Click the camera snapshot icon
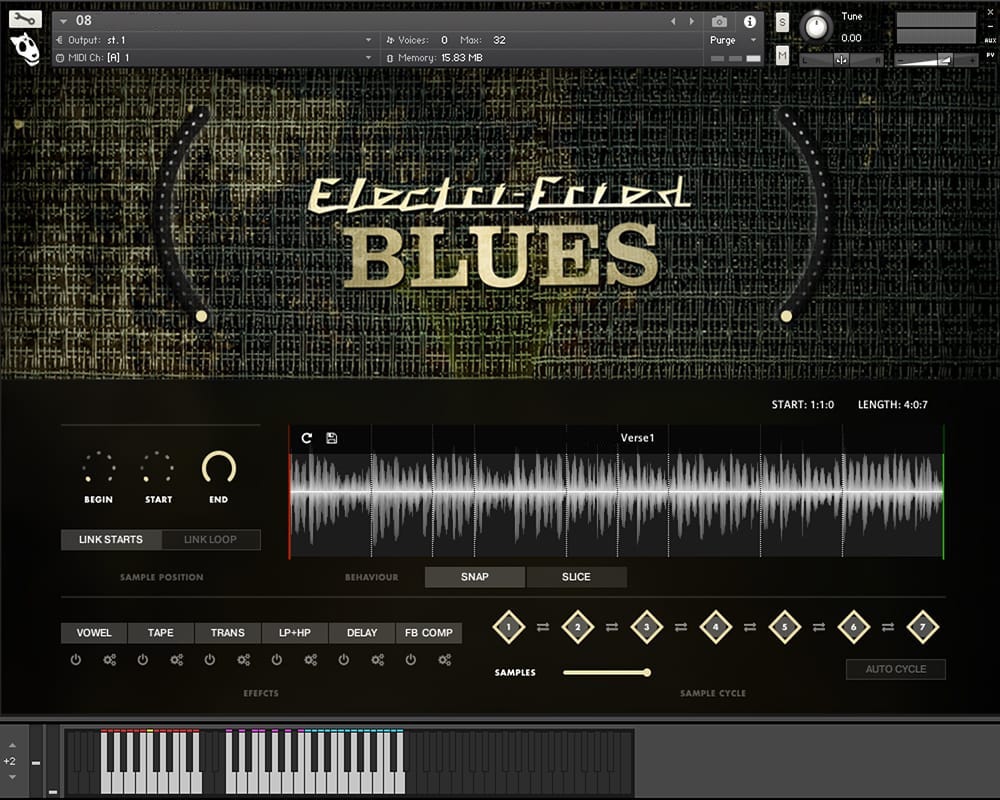The width and height of the screenshot is (1000, 800). 719,21
